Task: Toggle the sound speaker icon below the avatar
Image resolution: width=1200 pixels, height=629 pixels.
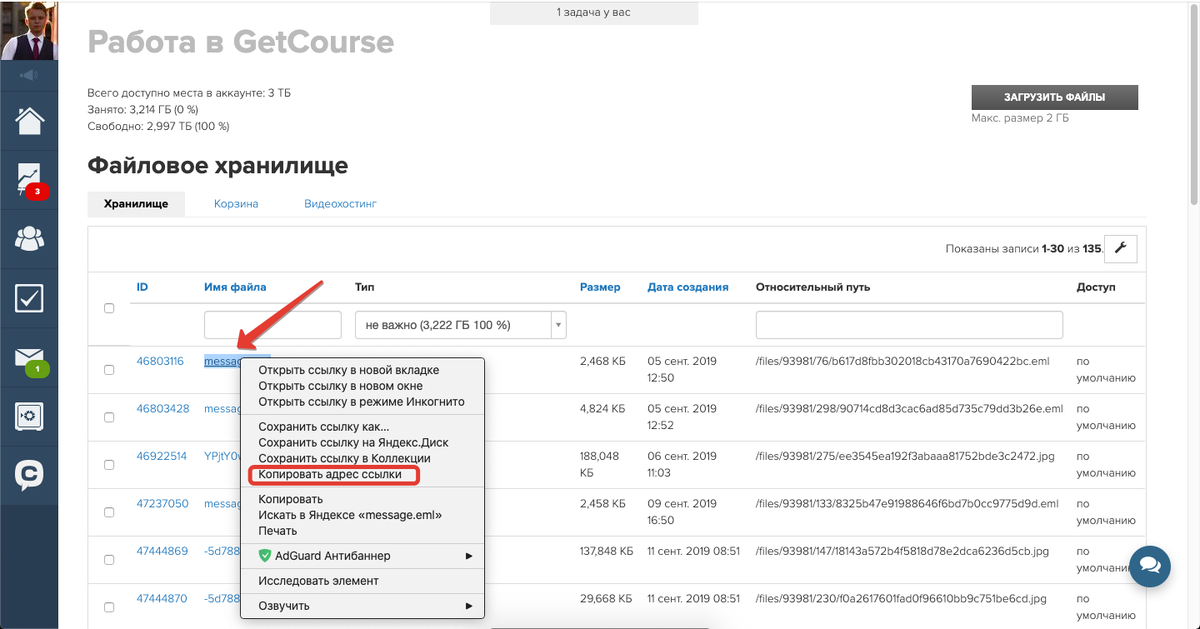Action: tap(29, 74)
